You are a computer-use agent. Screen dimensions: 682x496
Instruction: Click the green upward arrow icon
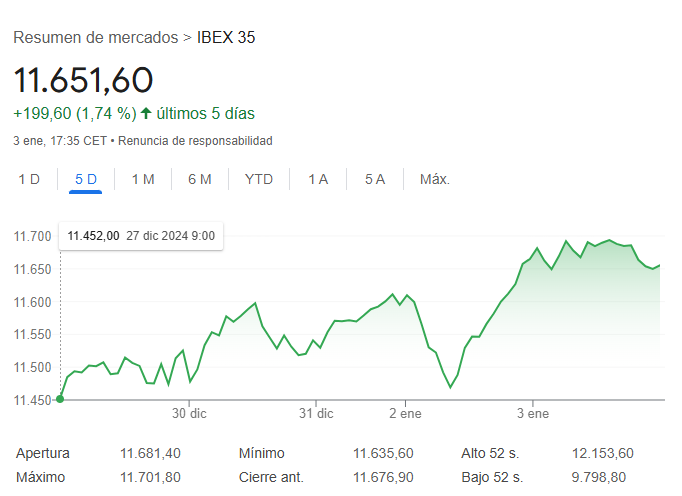(x=146, y=113)
